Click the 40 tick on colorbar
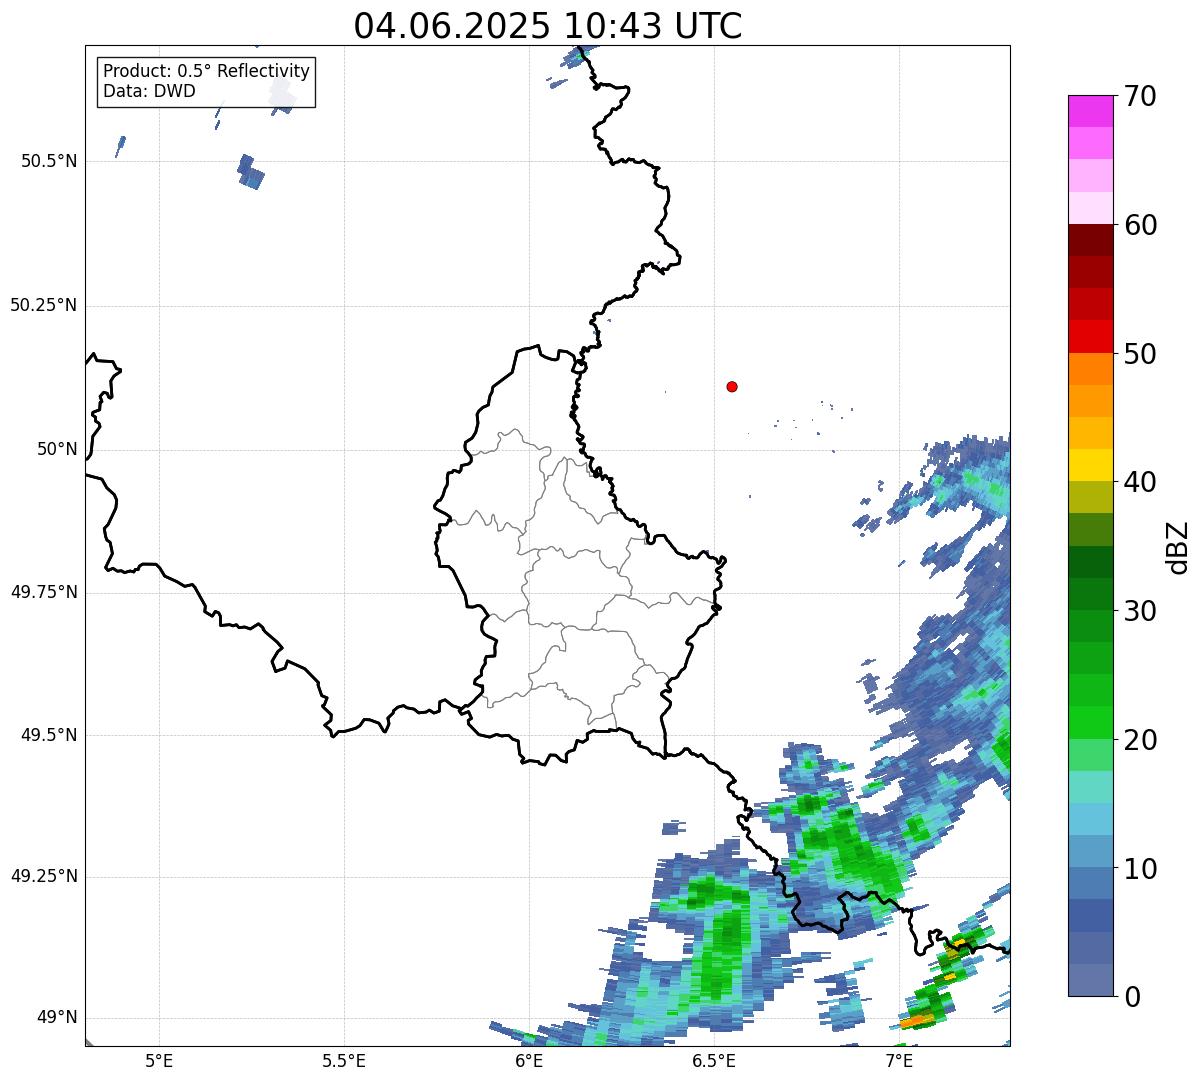Image resolution: width=1202 pixels, height=1081 pixels. point(1140,482)
